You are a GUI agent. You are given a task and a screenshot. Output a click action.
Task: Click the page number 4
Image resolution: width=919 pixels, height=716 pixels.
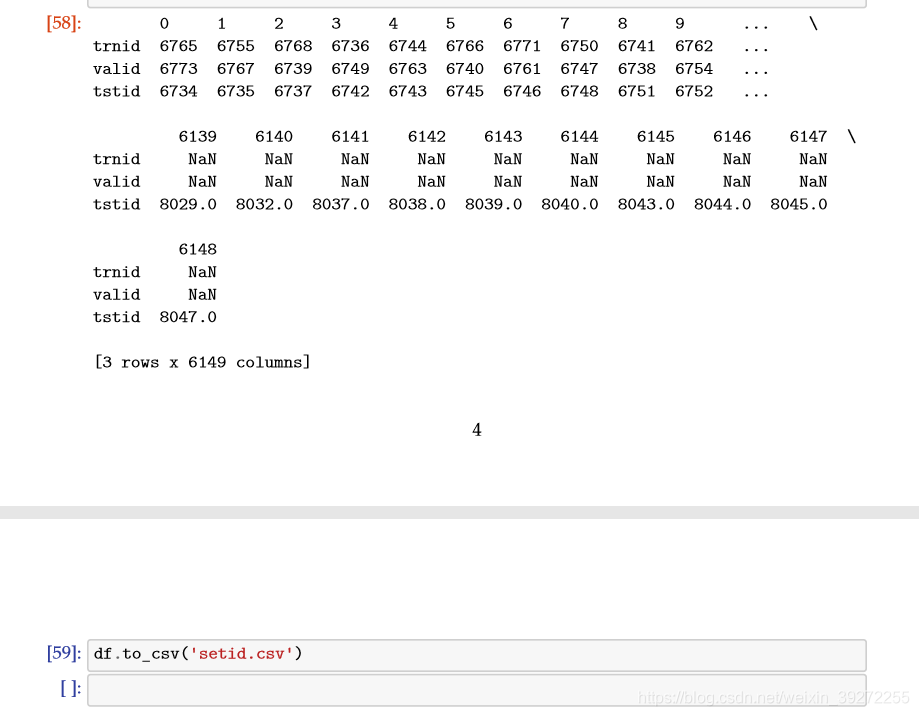click(x=476, y=430)
